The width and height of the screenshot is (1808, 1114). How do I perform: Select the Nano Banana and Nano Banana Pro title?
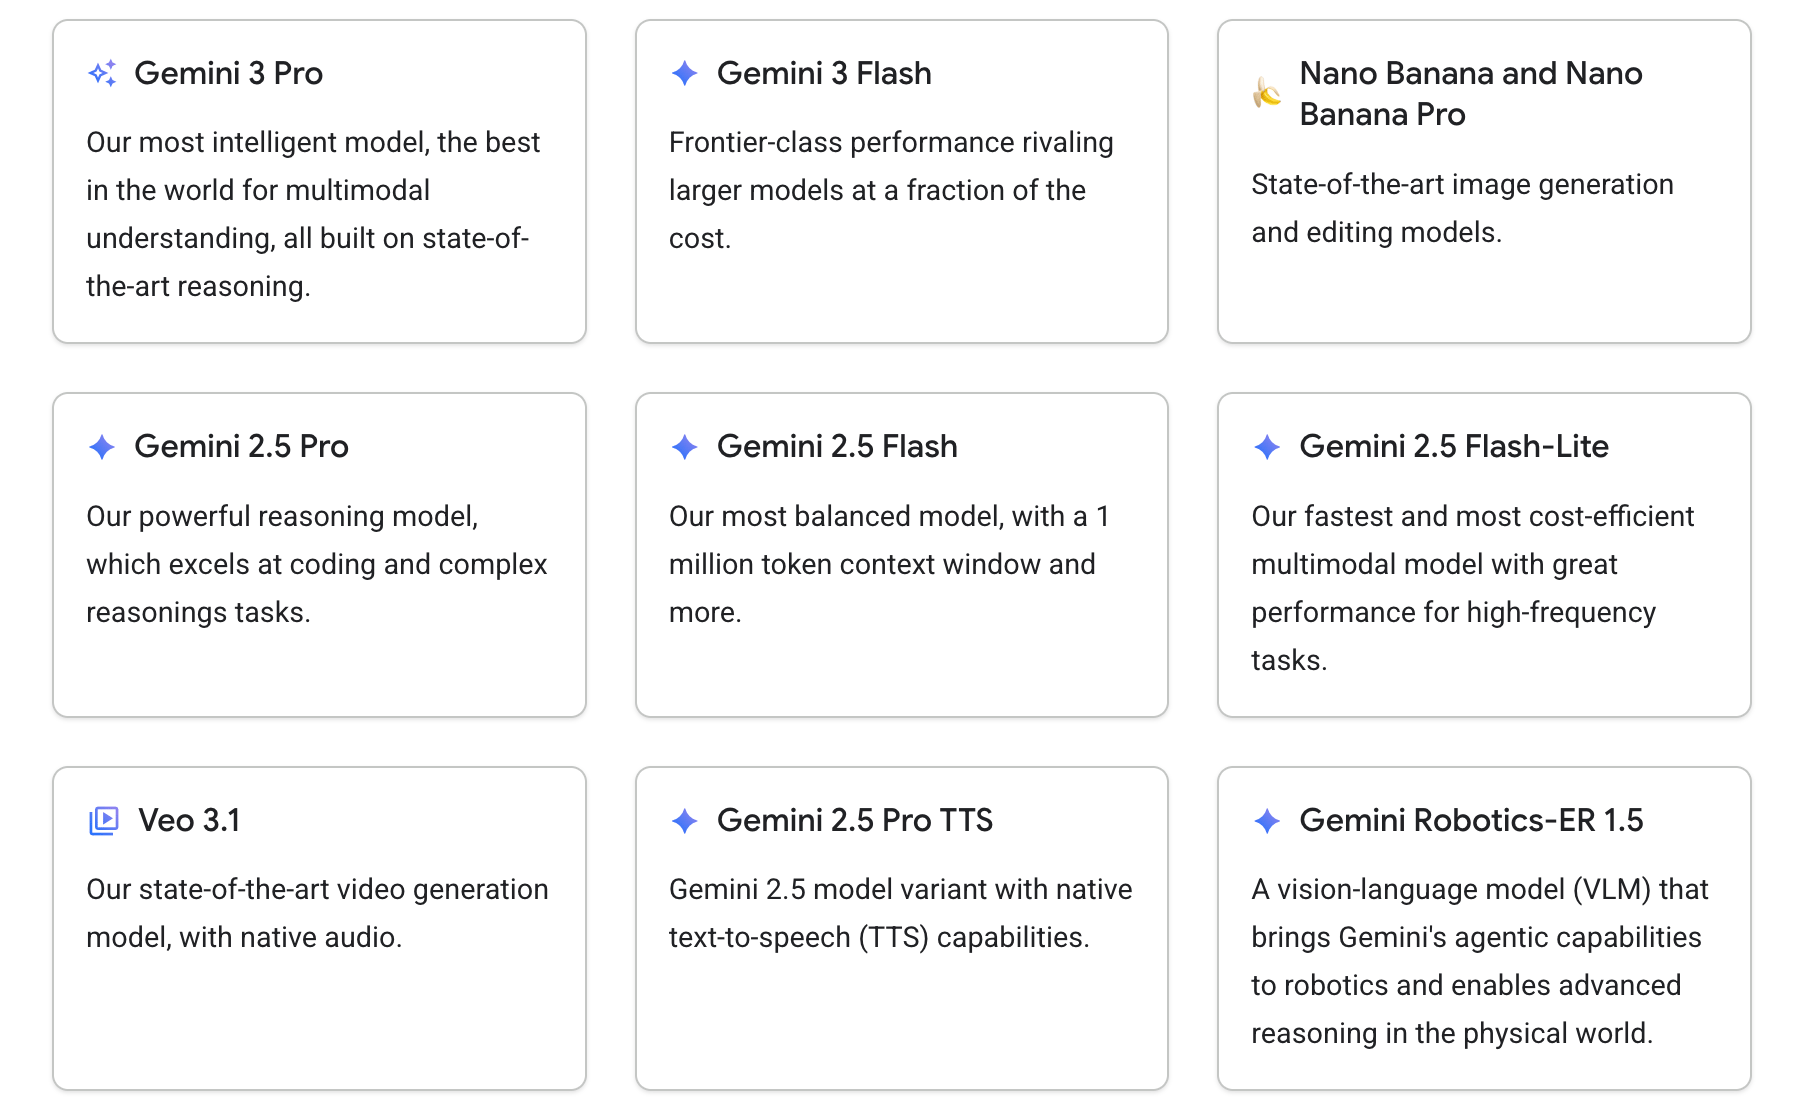(1470, 94)
